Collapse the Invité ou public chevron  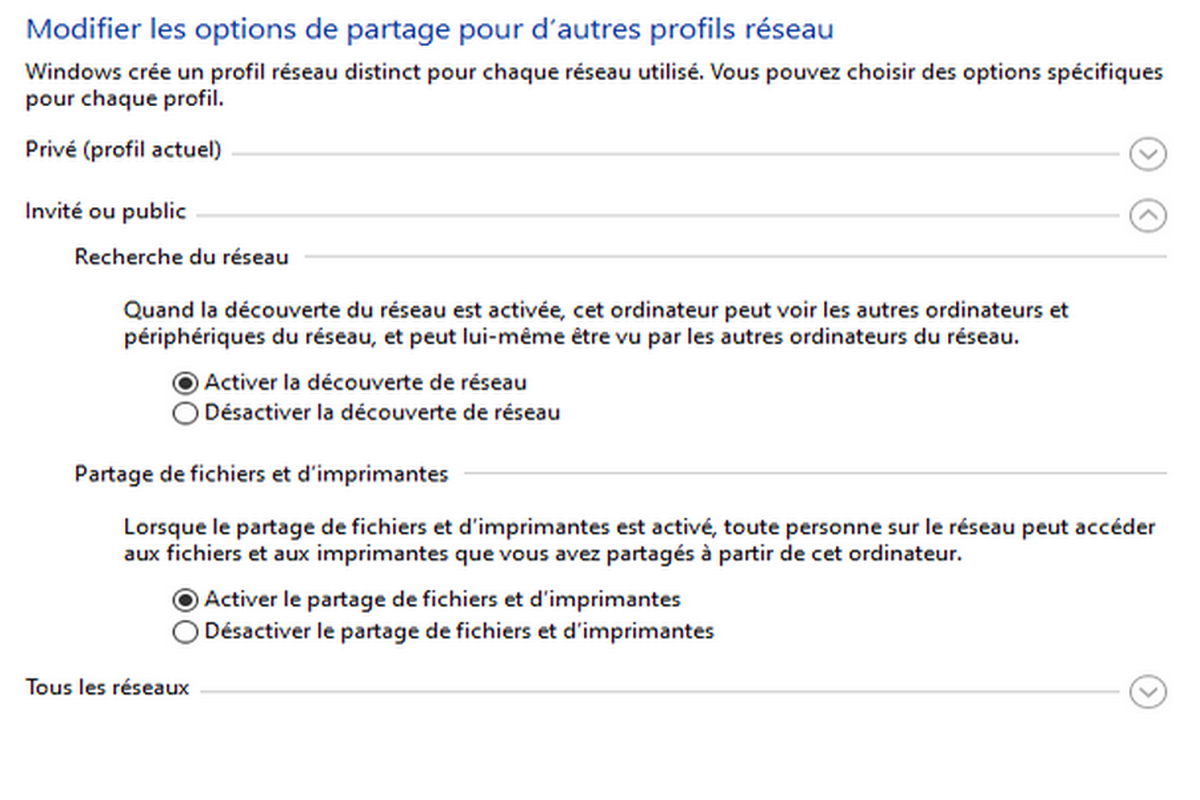coord(1147,214)
